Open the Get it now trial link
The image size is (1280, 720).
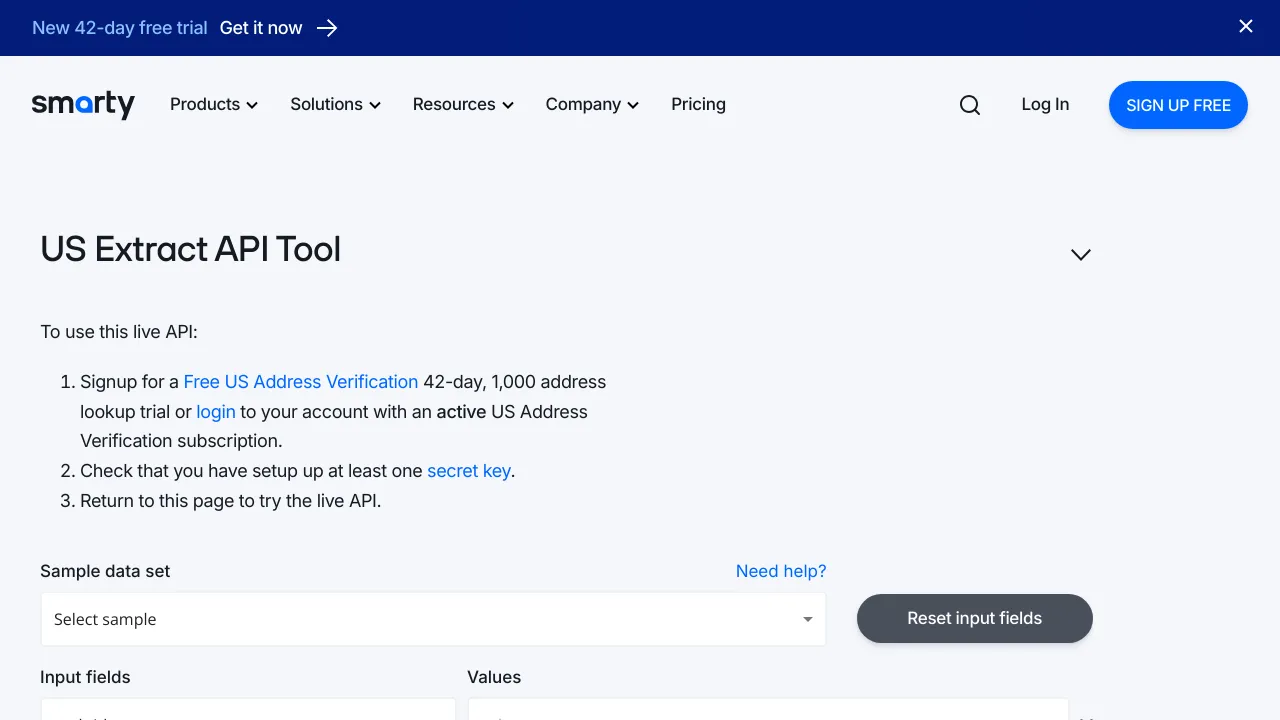click(x=261, y=28)
